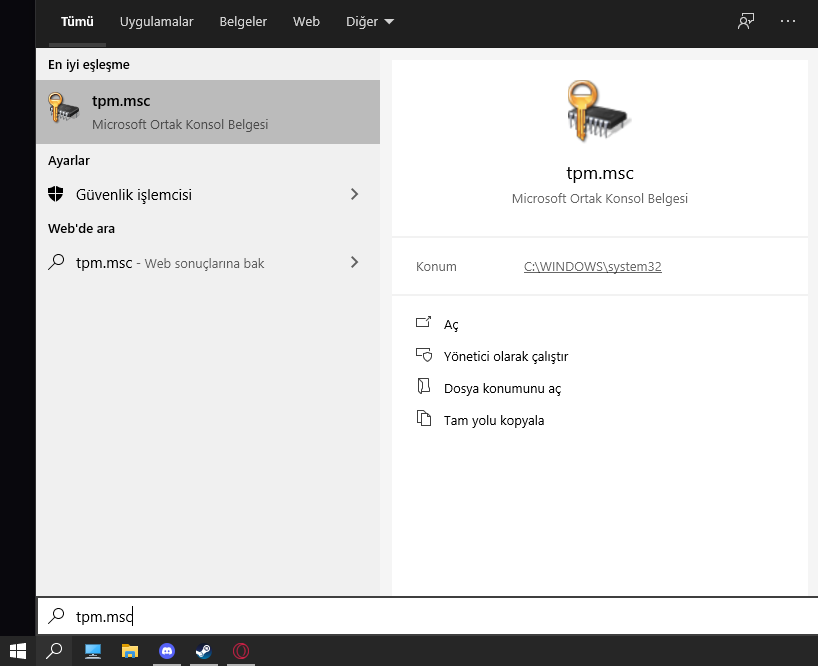Click the En iyi eşleşme heading
Image resolution: width=818 pixels, height=666 pixels.
89,65
